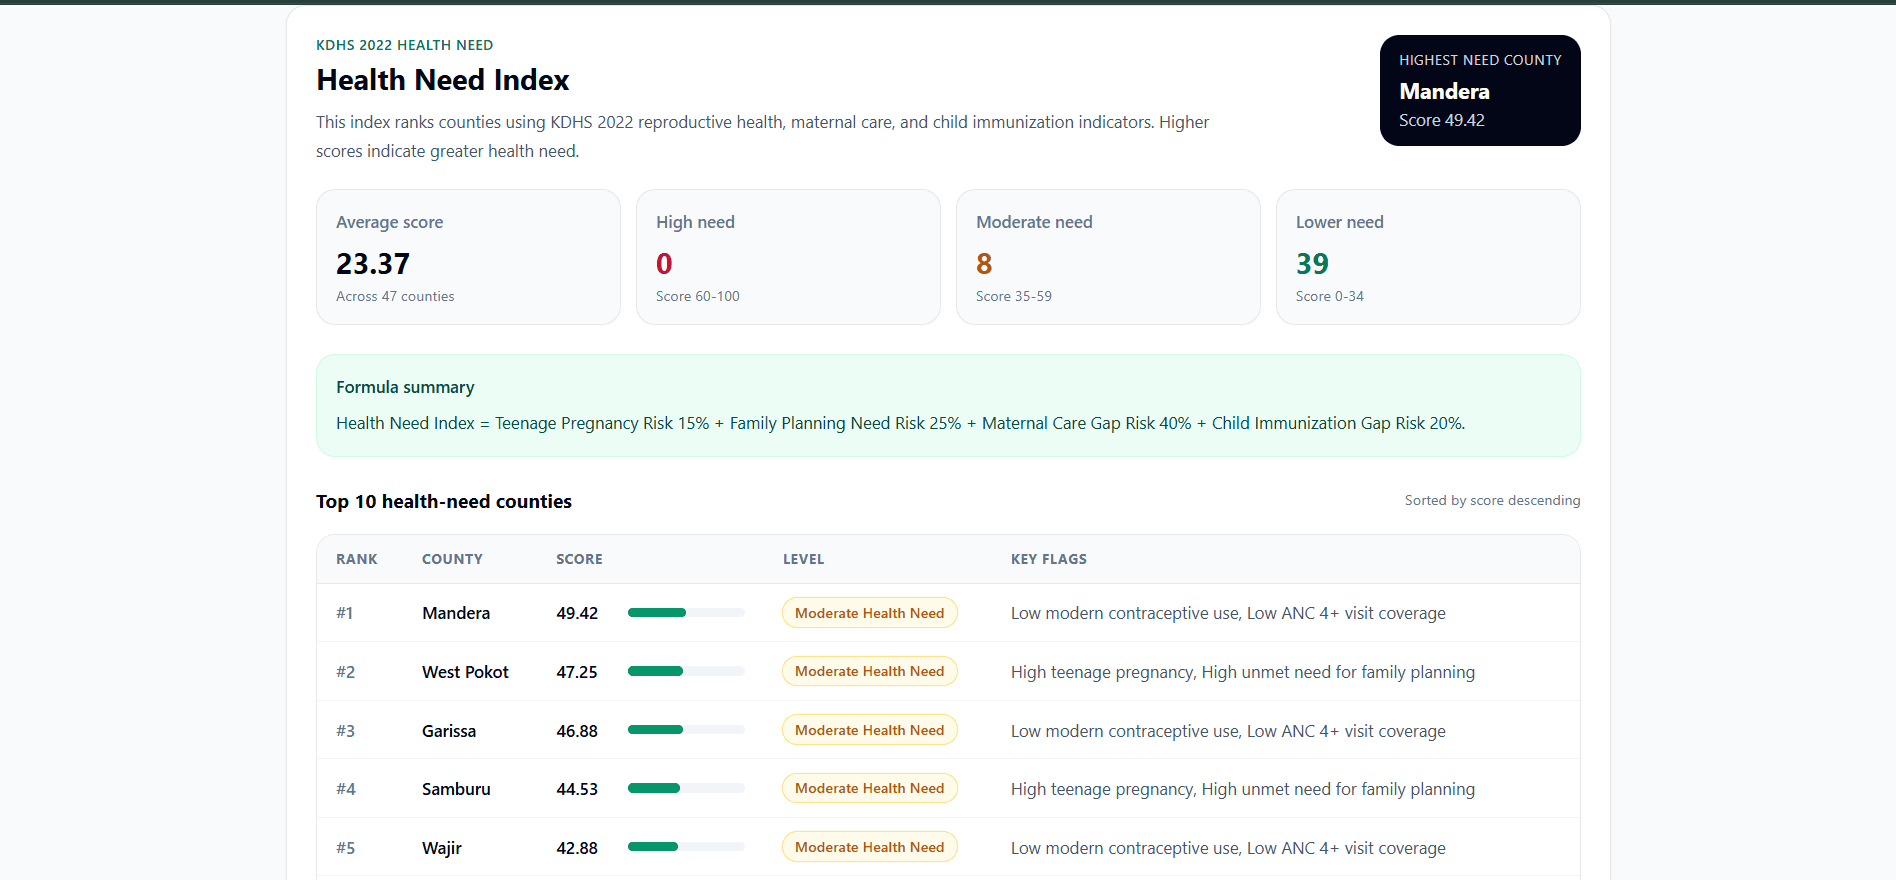Click score value 44.53
This screenshot has width=1896, height=880.
[x=577, y=789]
